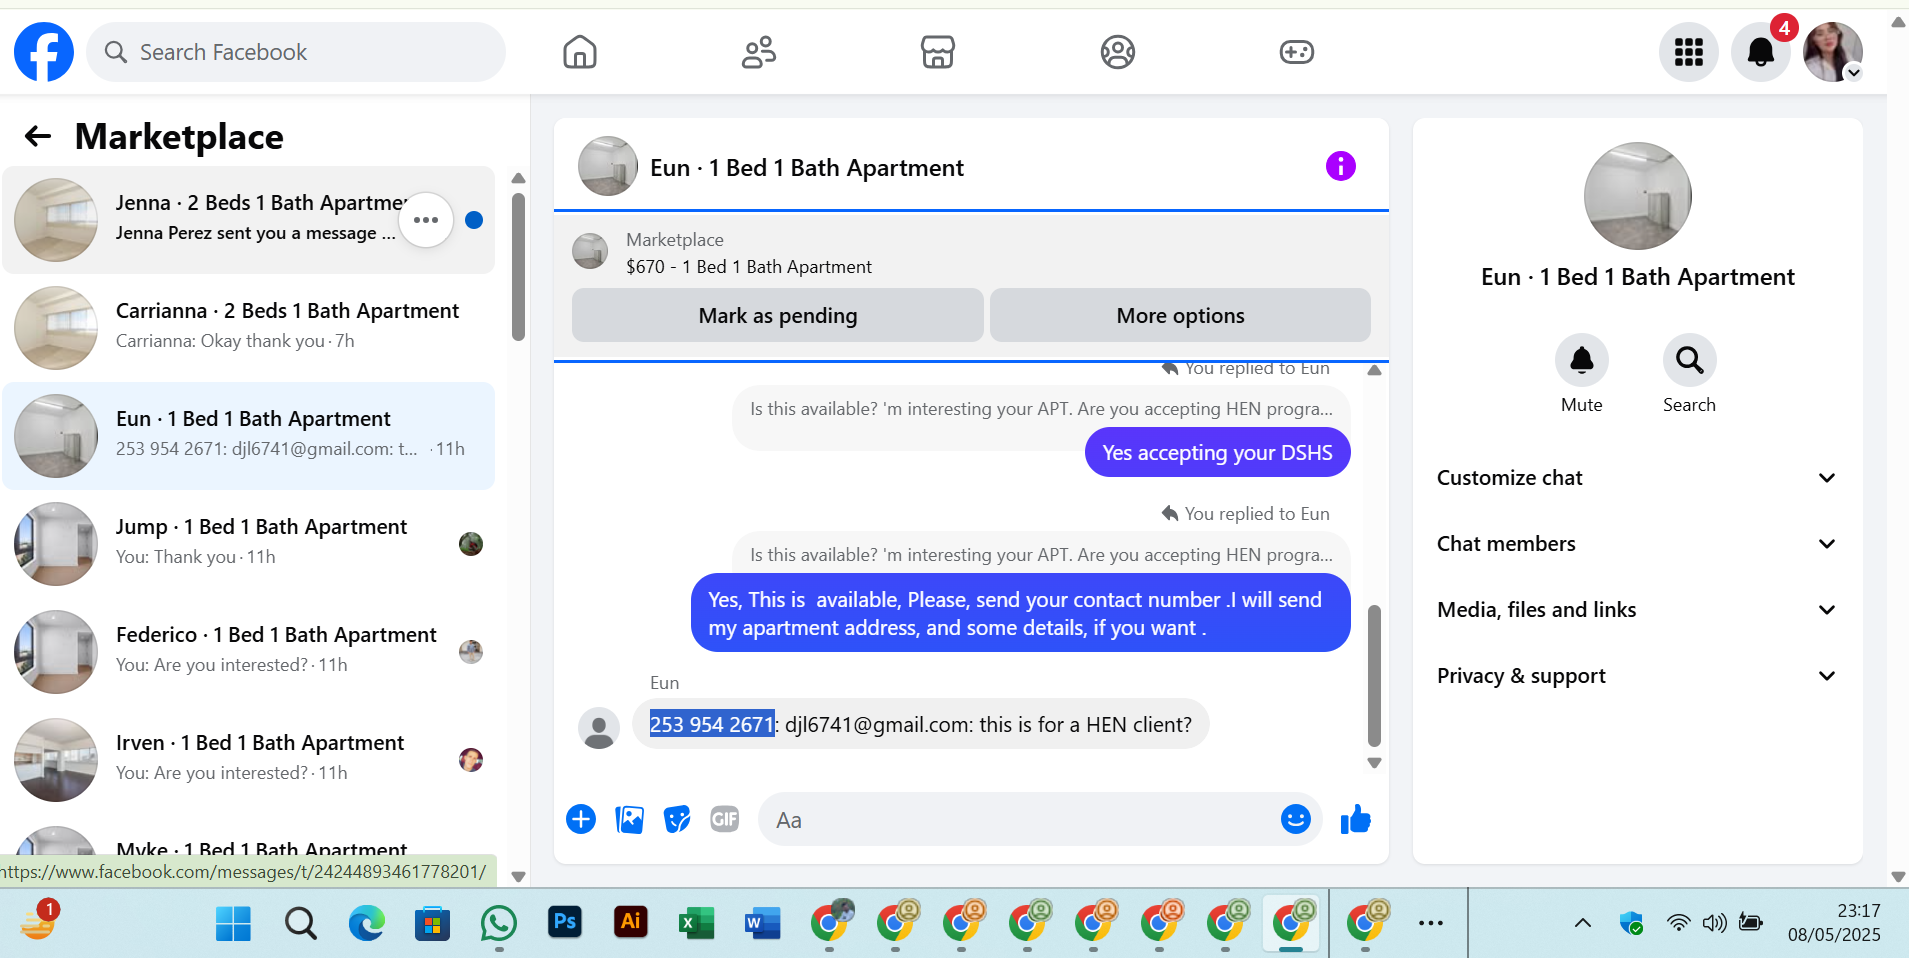Select Eun's 1 Bed 1 Bath conversation
Screen dimensions: 1909x958
[248, 436]
